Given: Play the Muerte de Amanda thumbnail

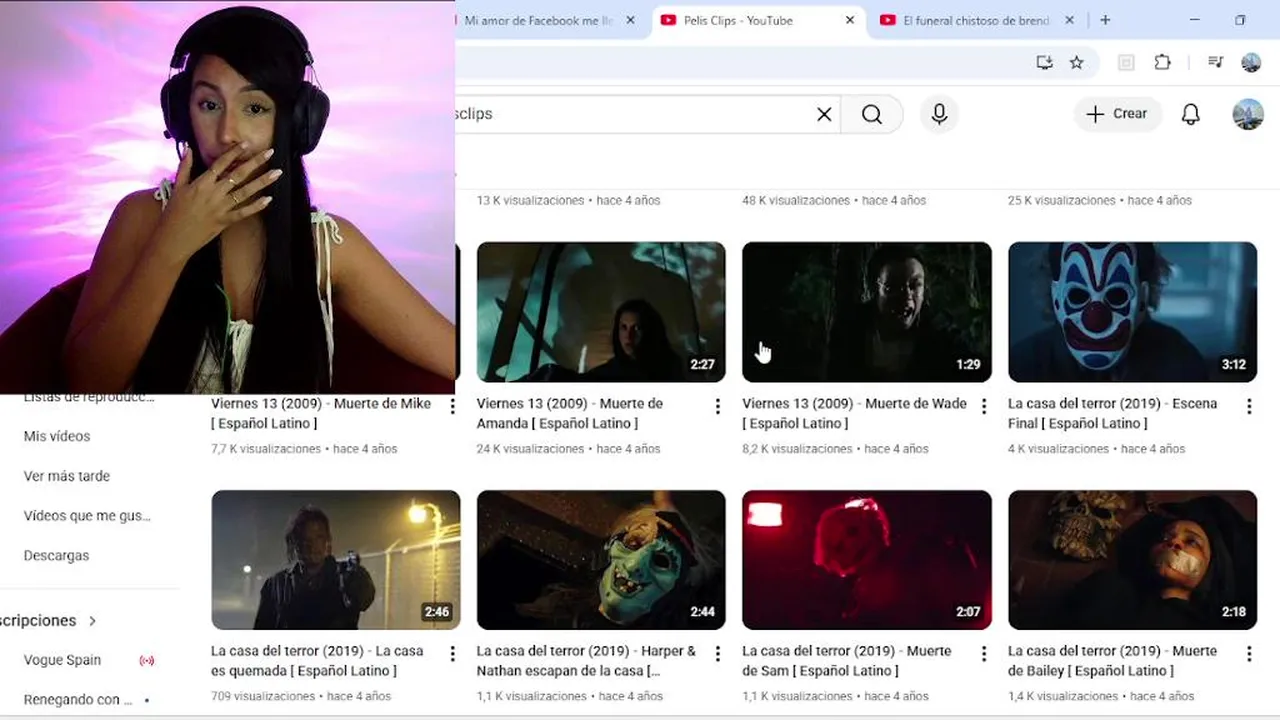Looking at the screenshot, I should click(x=601, y=312).
